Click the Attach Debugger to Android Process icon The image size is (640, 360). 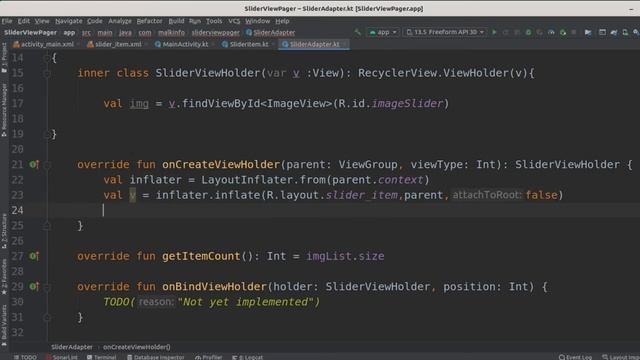pyautogui.click(x=563, y=32)
